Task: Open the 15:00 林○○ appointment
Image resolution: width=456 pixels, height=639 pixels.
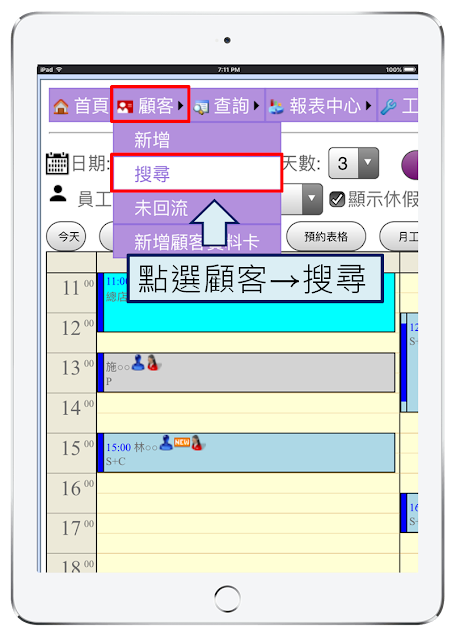Action: click(x=246, y=452)
